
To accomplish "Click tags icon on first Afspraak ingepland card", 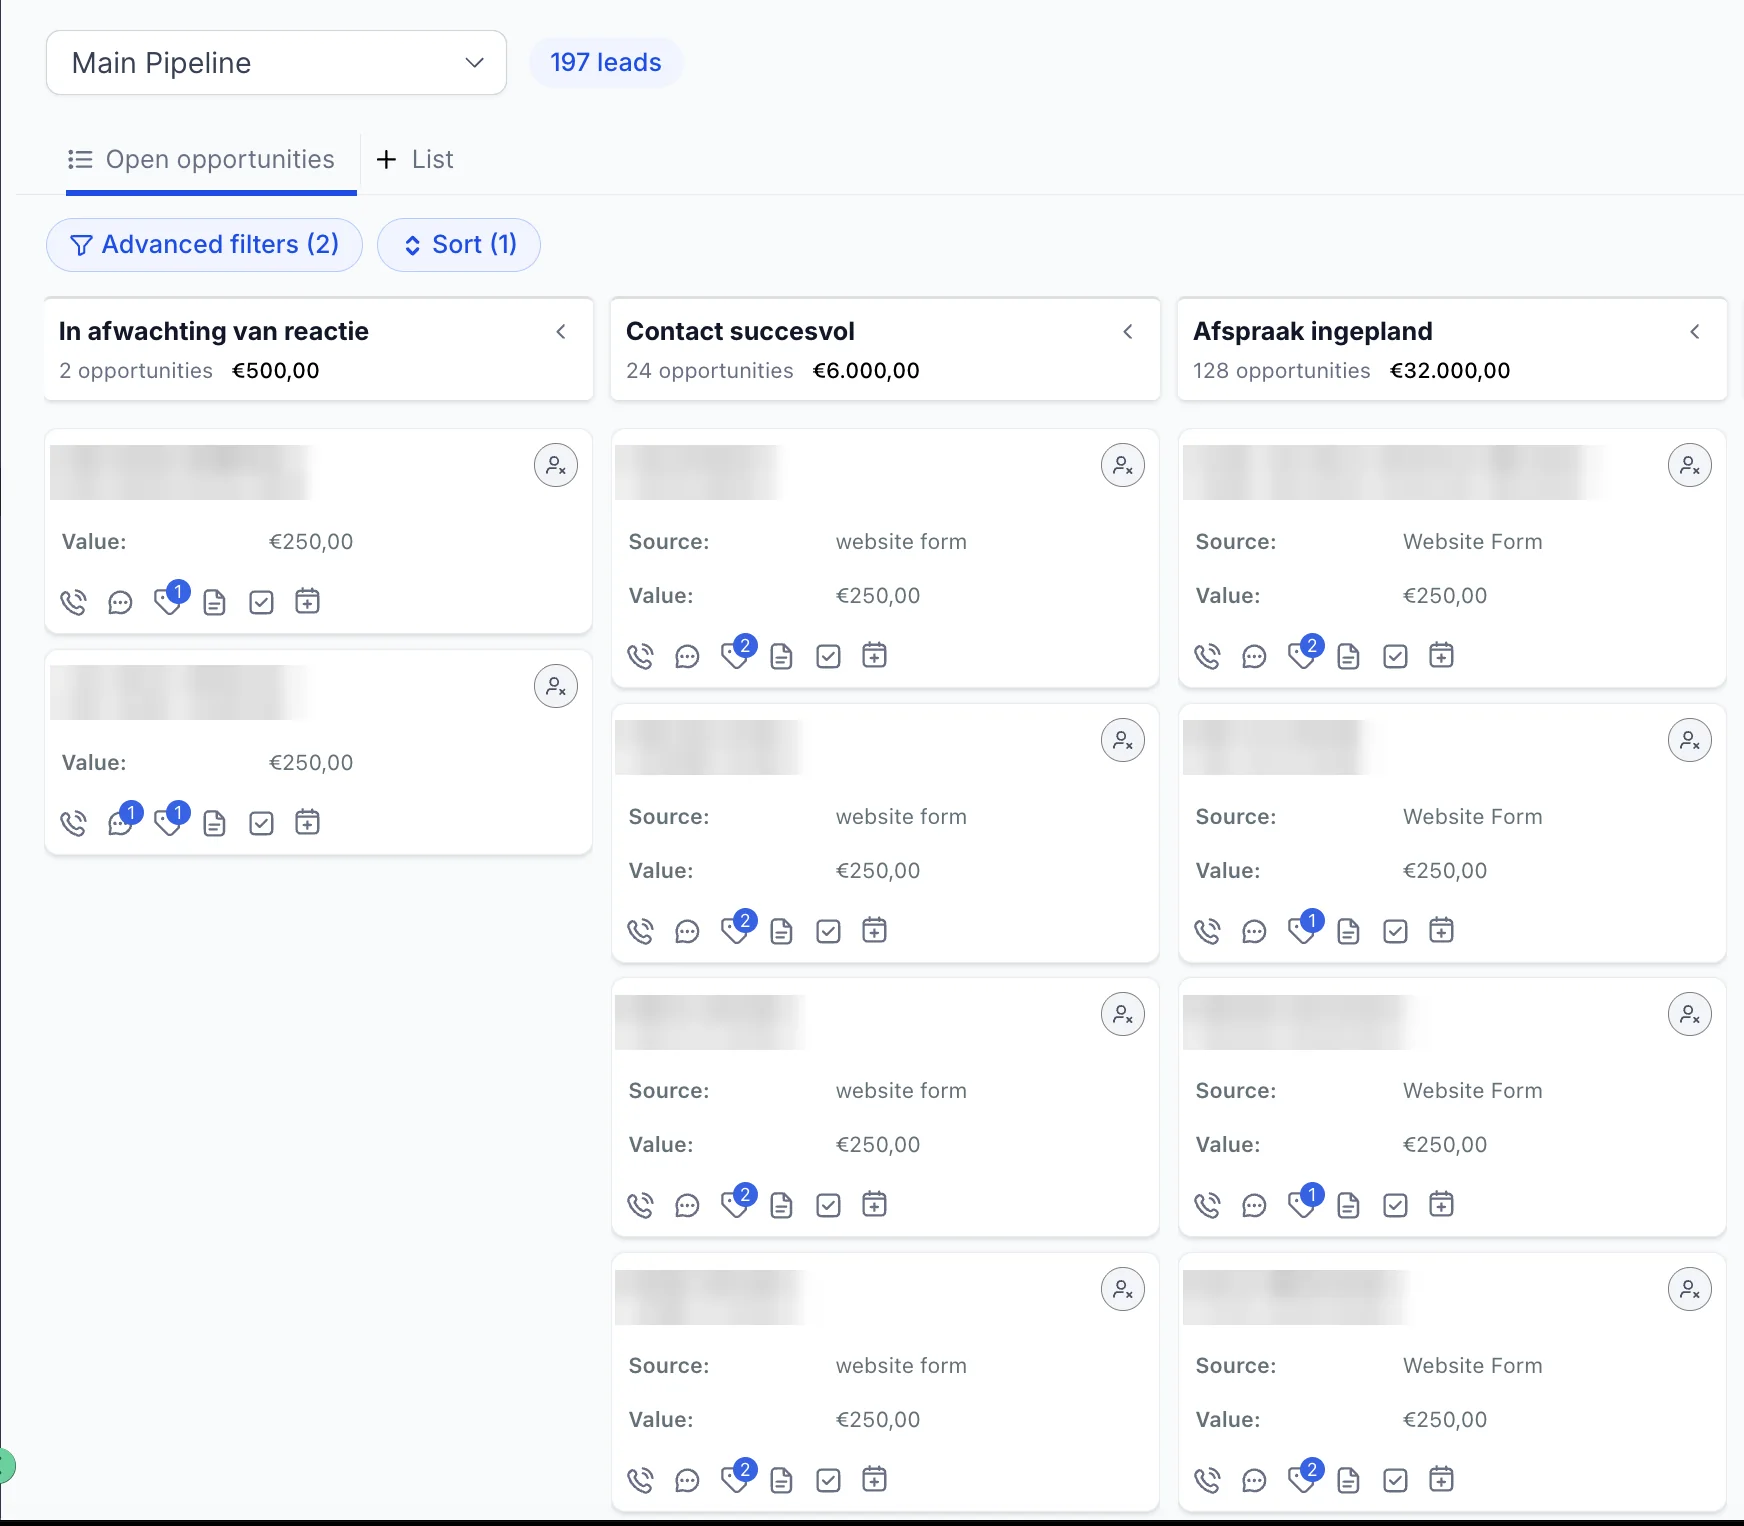I will click(1304, 654).
